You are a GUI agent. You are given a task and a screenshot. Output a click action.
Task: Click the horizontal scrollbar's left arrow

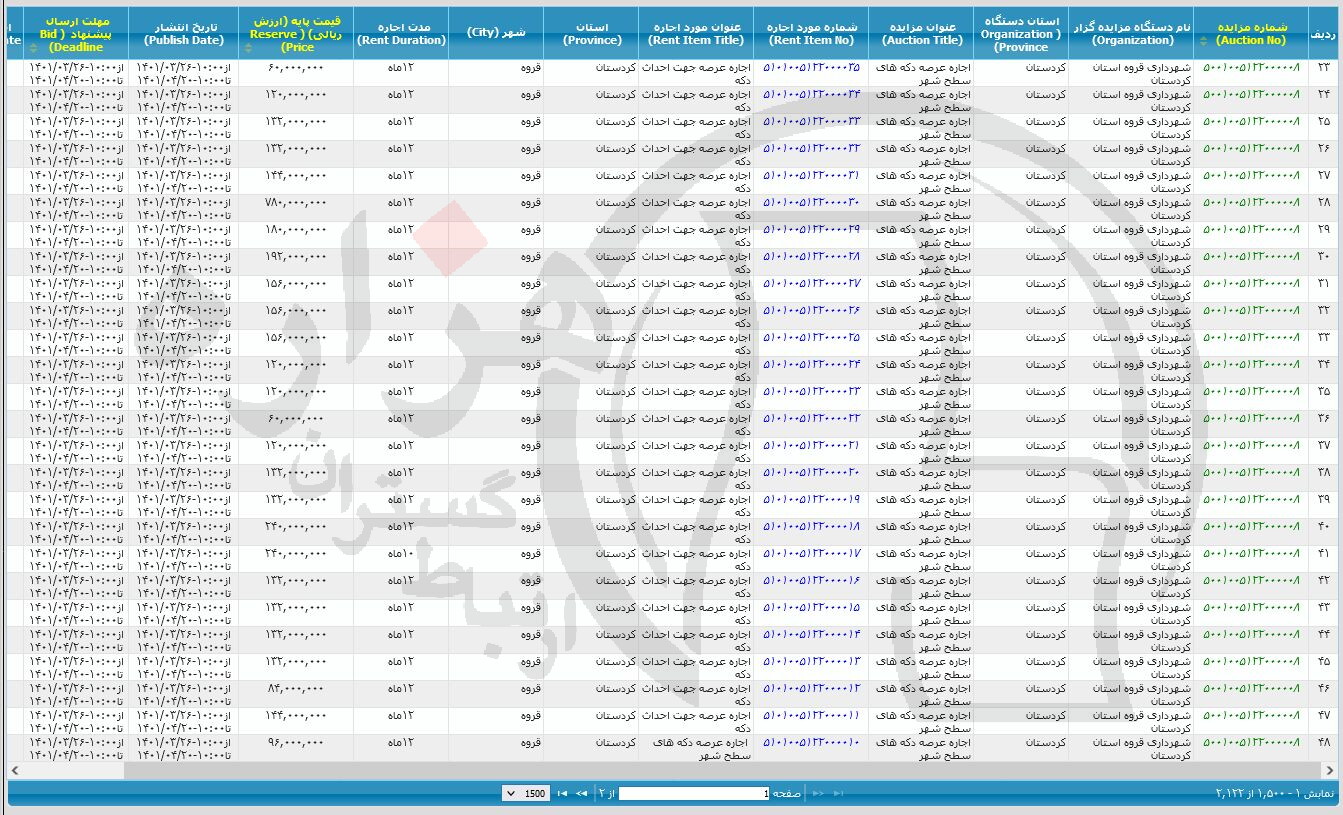pyautogui.click(x=14, y=770)
